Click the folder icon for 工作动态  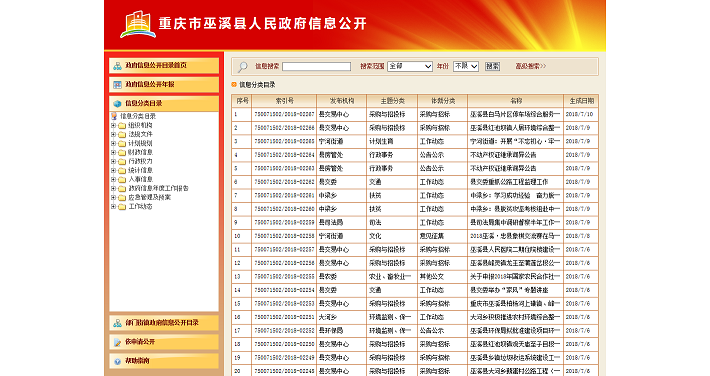coord(122,207)
